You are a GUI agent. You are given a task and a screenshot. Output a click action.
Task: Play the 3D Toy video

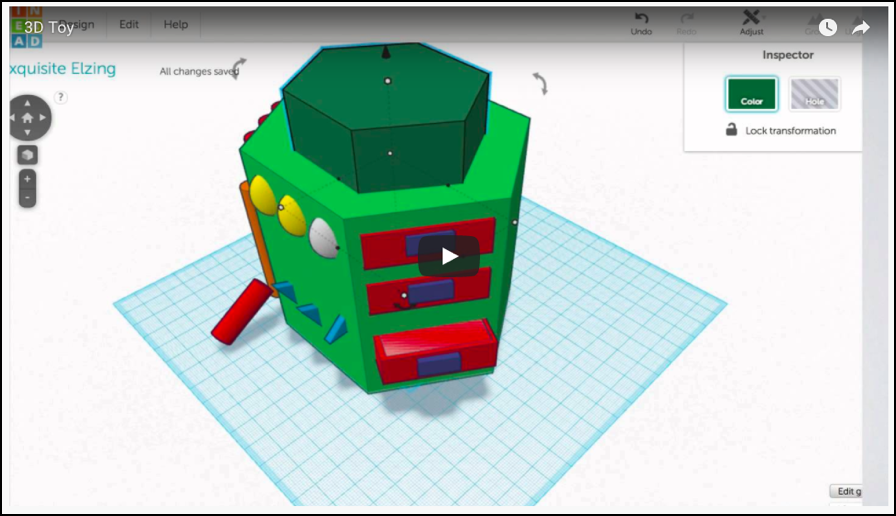point(449,256)
